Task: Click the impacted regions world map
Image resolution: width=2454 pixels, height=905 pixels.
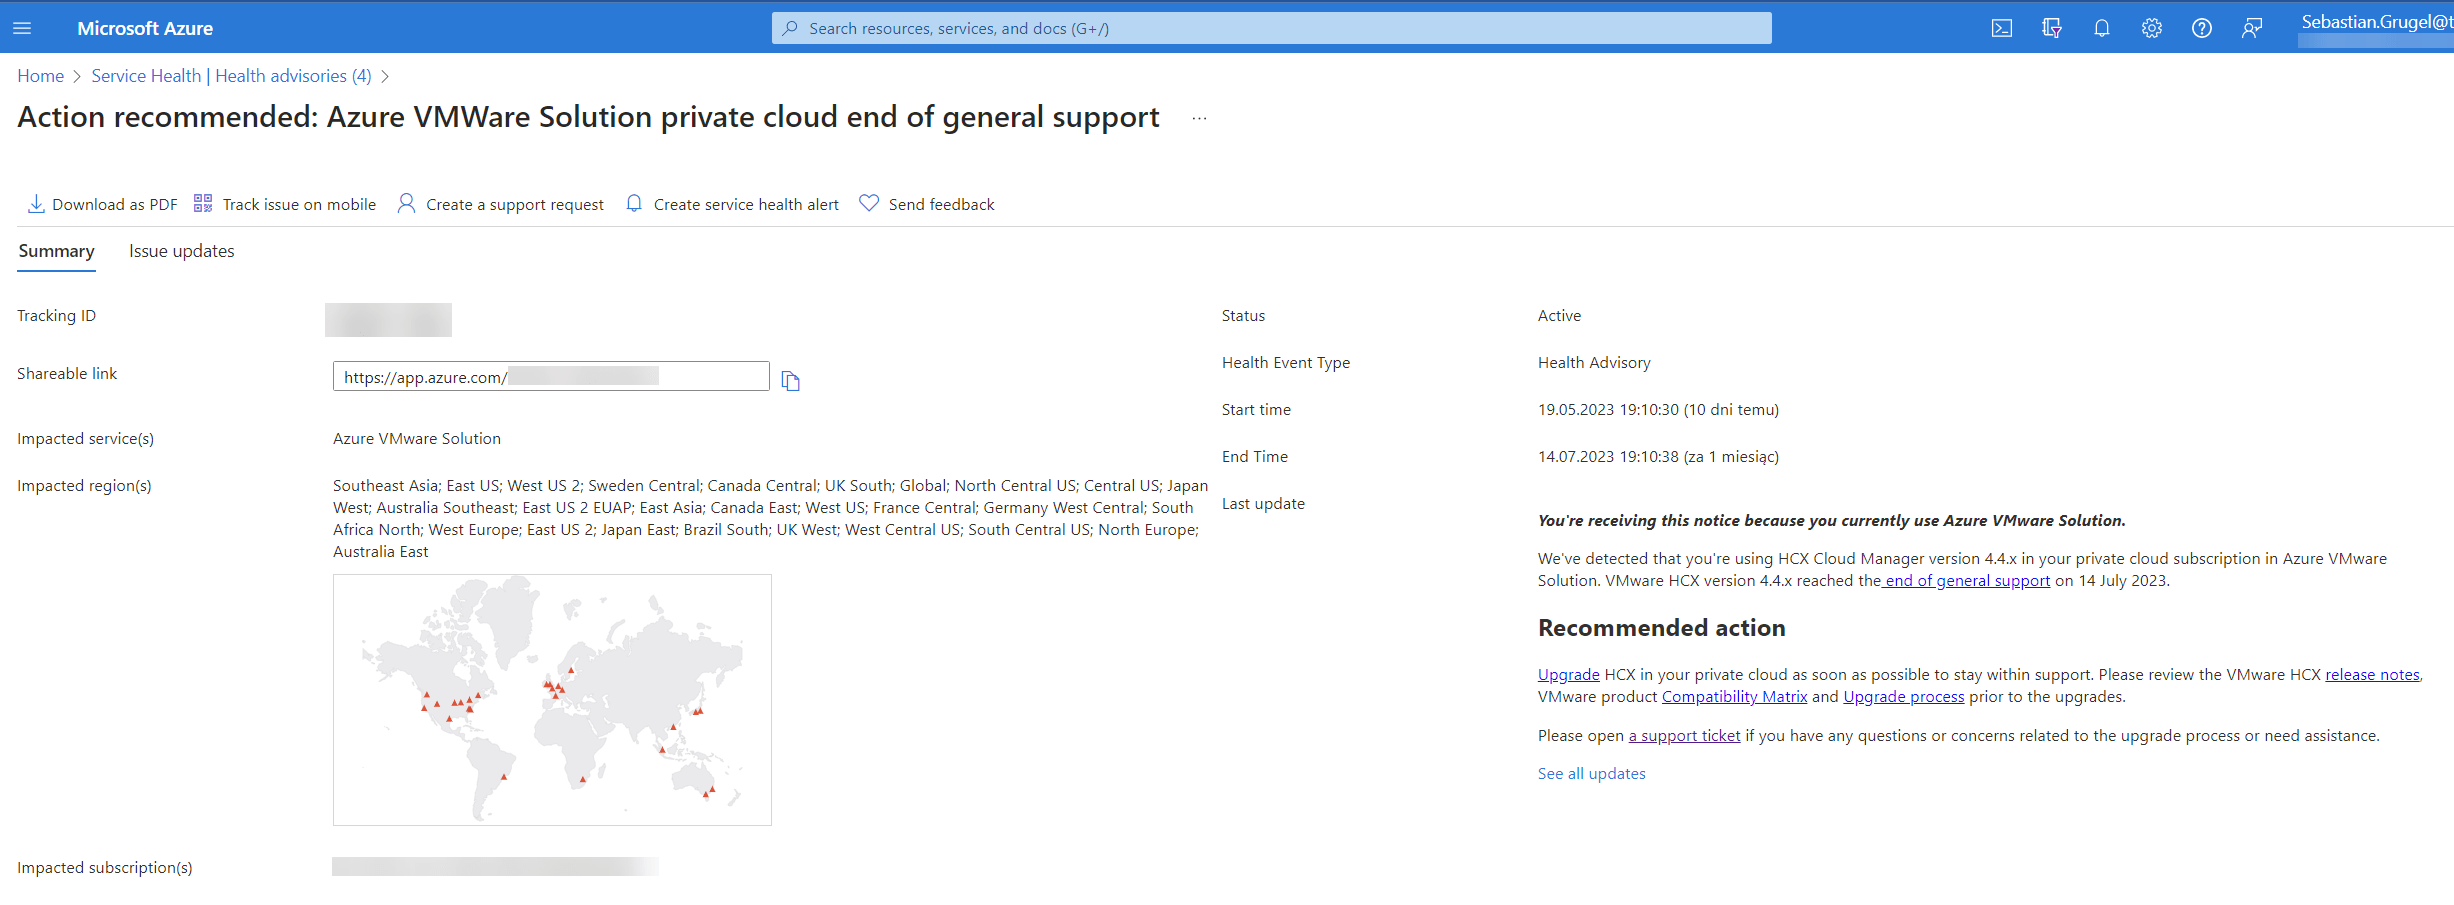Action: (x=552, y=699)
